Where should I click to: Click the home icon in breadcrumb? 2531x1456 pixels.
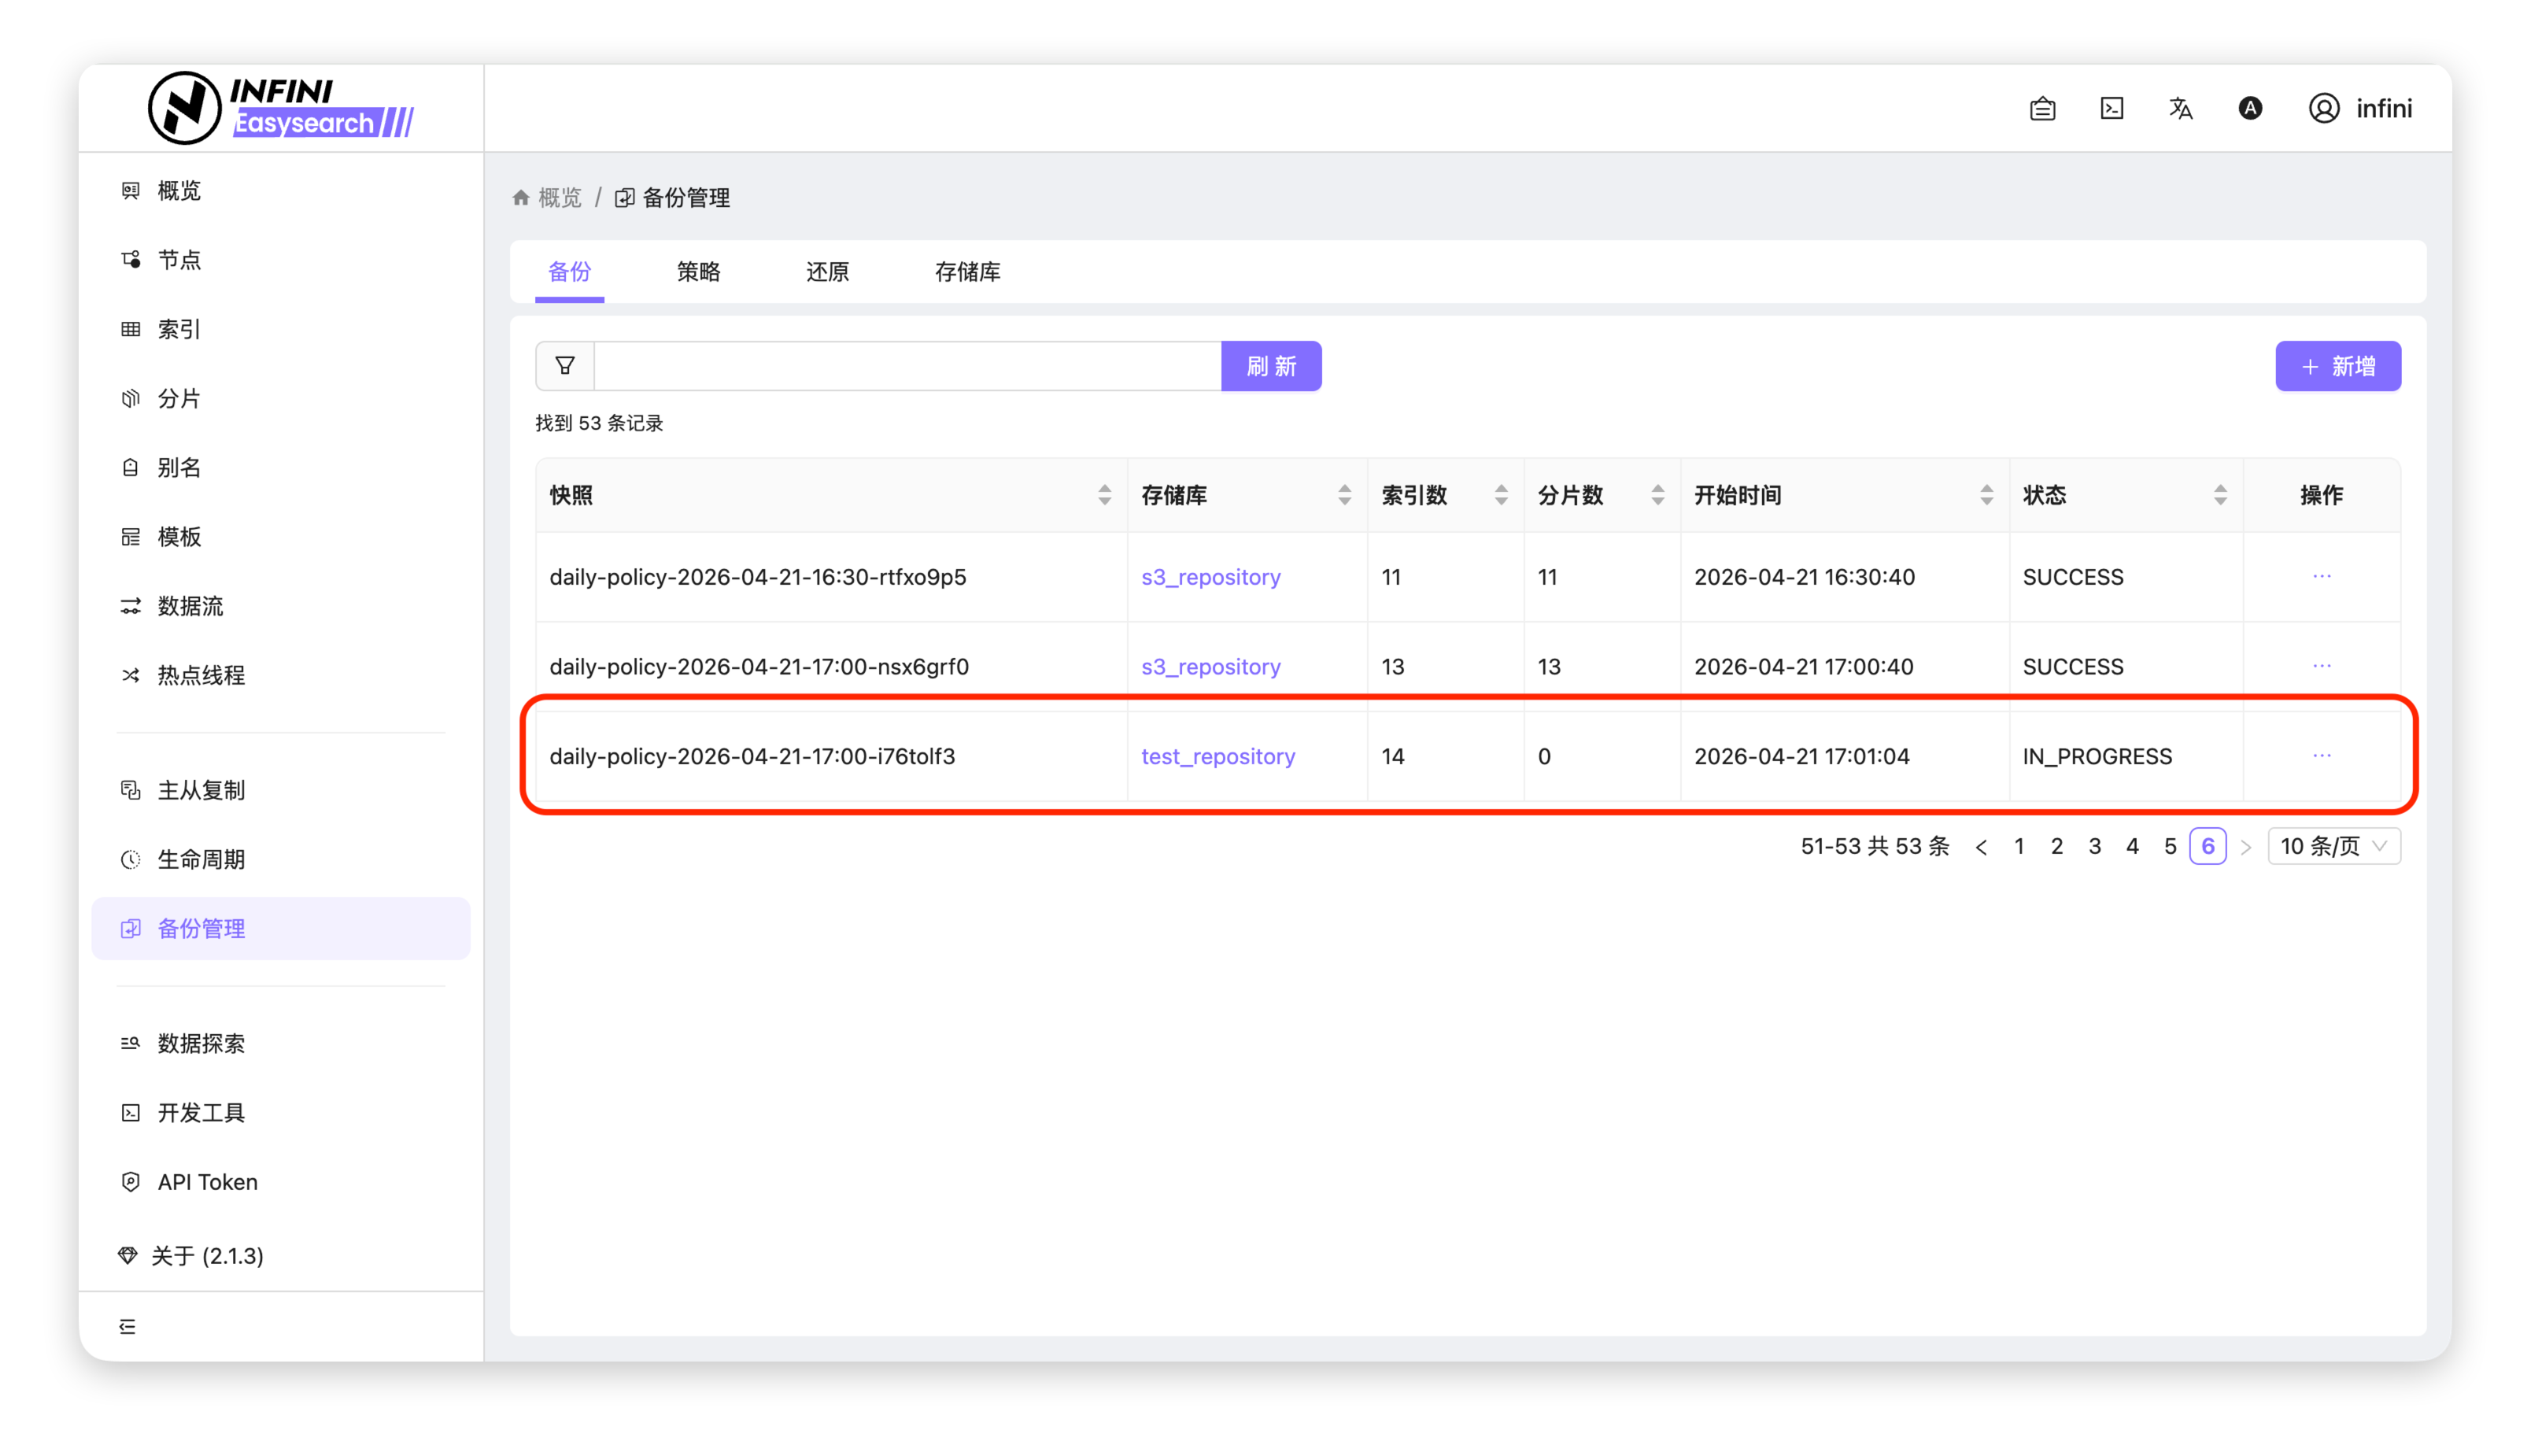pyautogui.click(x=521, y=198)
